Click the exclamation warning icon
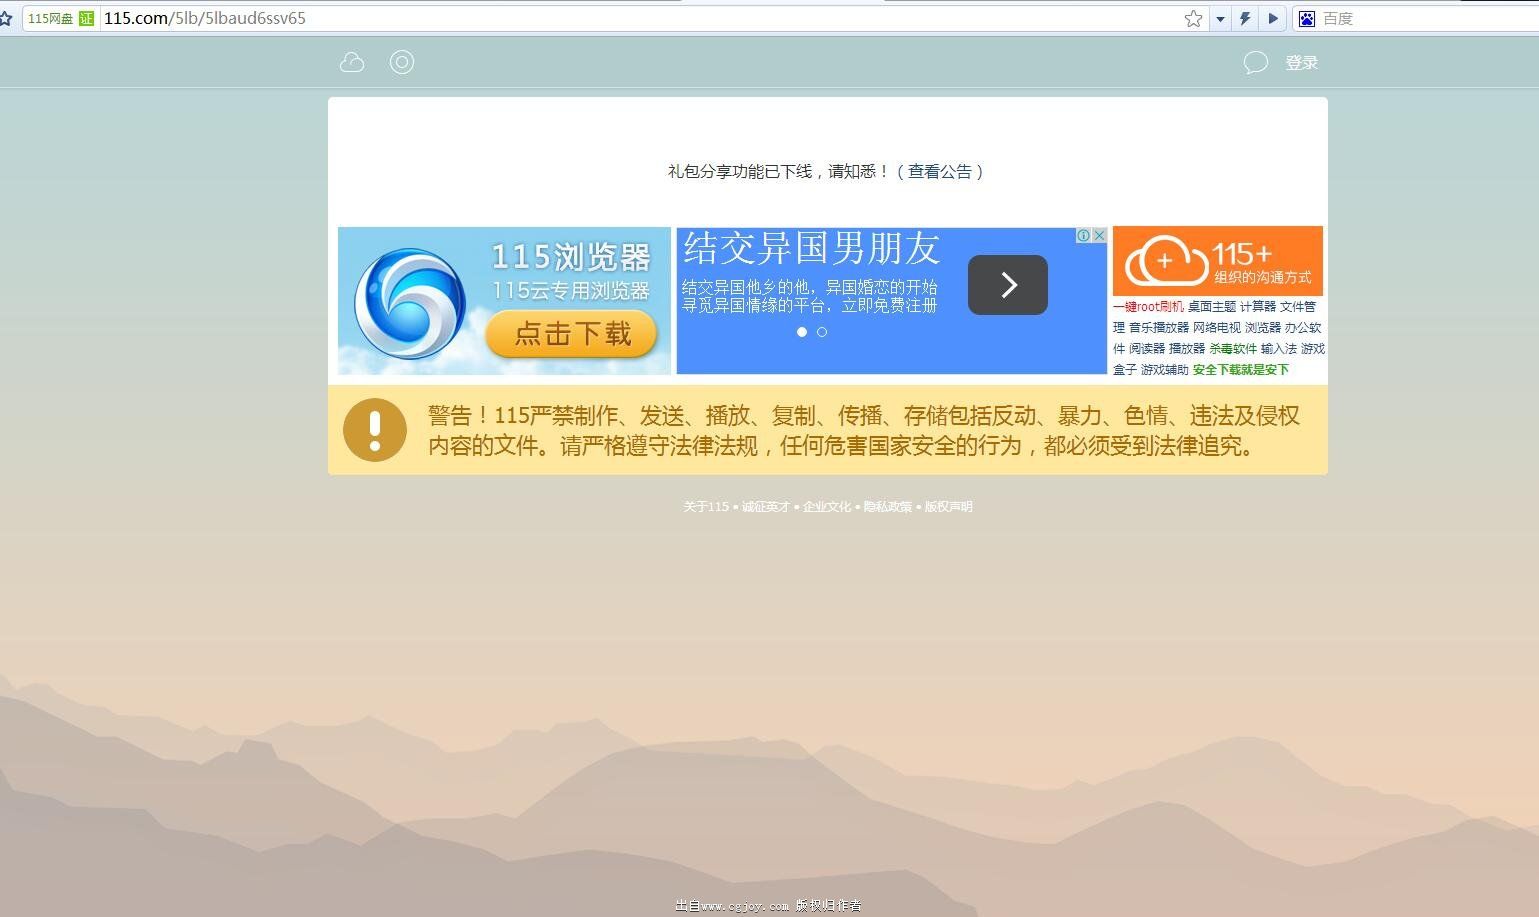 pyautogui.click(x=375, y=430)
